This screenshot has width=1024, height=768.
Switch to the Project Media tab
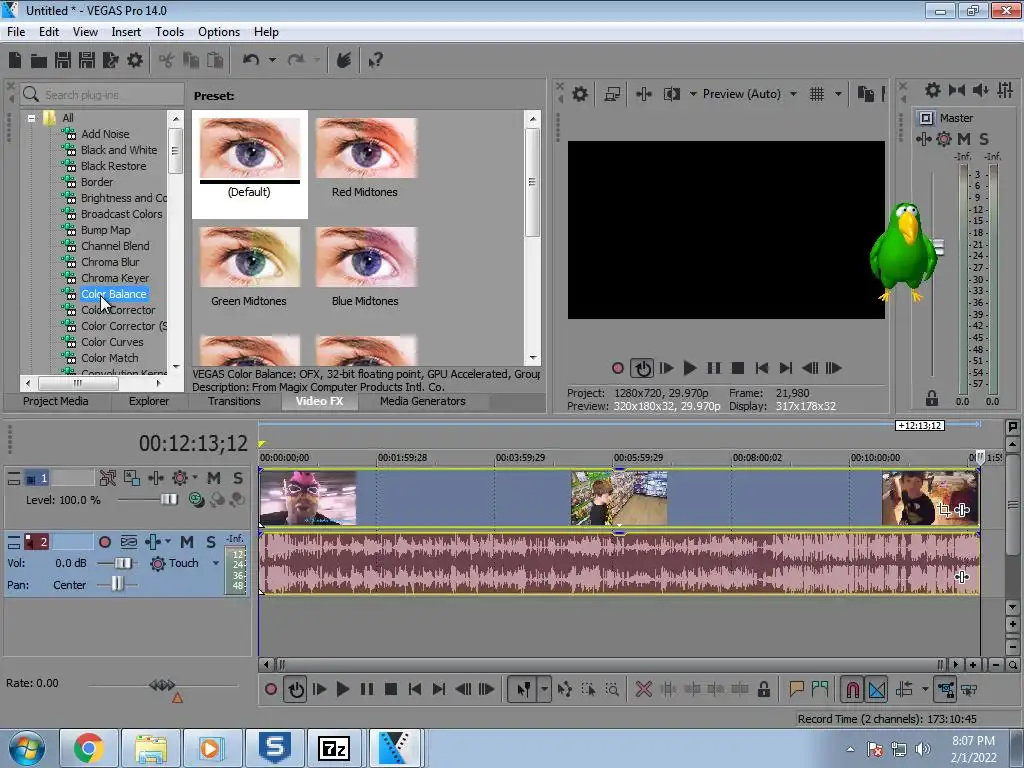coord(56,402)
